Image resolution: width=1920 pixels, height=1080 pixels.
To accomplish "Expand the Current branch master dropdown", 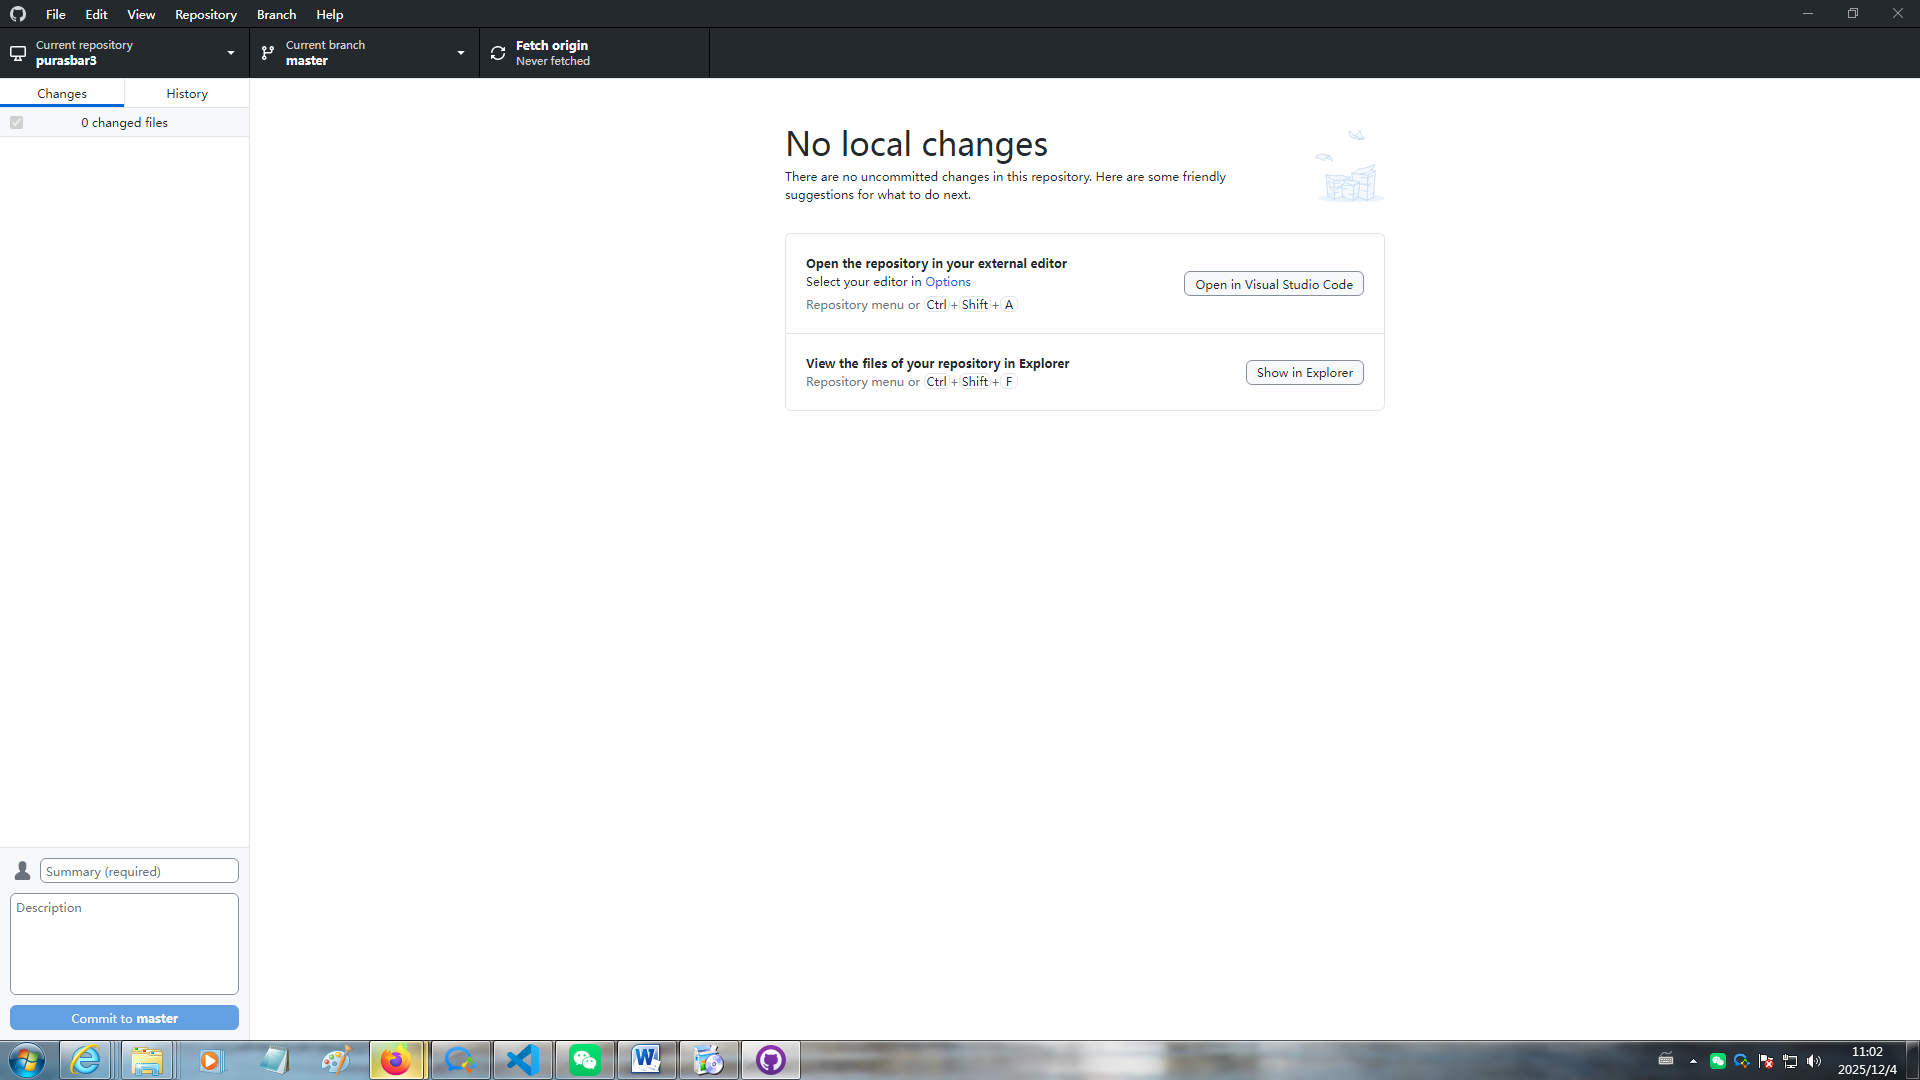I will coord(364,53).
